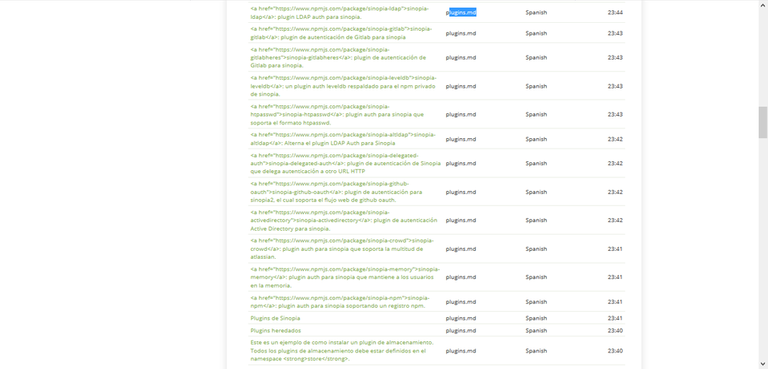The width and height of the screenshot is (768, 369).
Task: Click Spanish in the sinopia-gitlab row
Action: coord(536,33)
